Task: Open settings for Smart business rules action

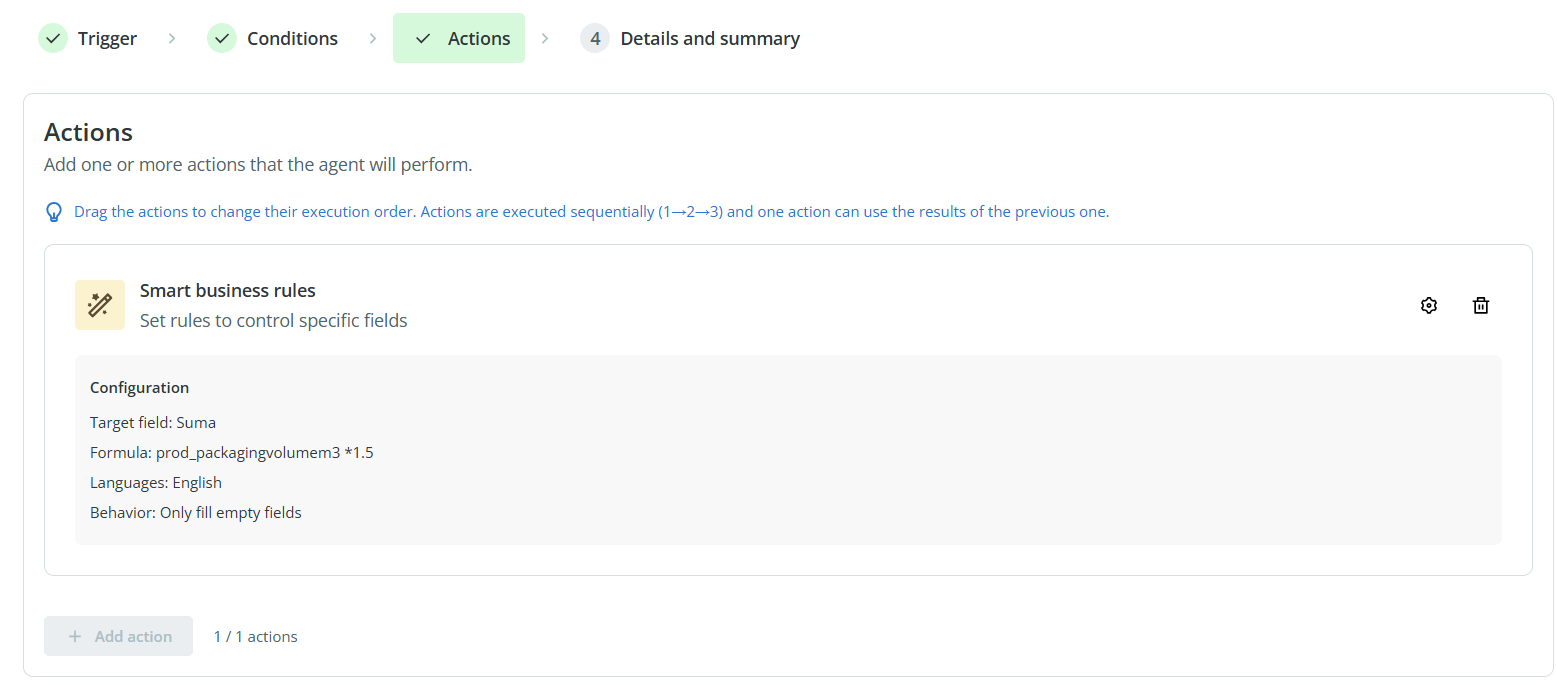Action: tap(1429, 306)
